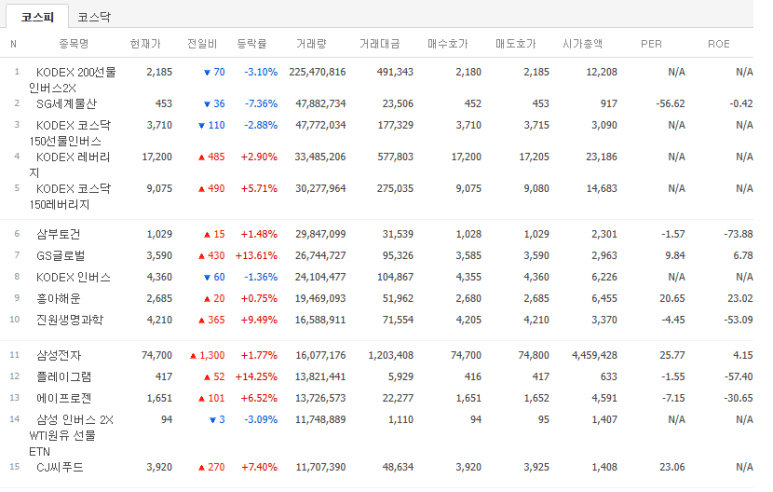Screen dimensions: 773x492
Task: Click 삼성전자 market cap 4,459,428
Action: coord(595,355)
